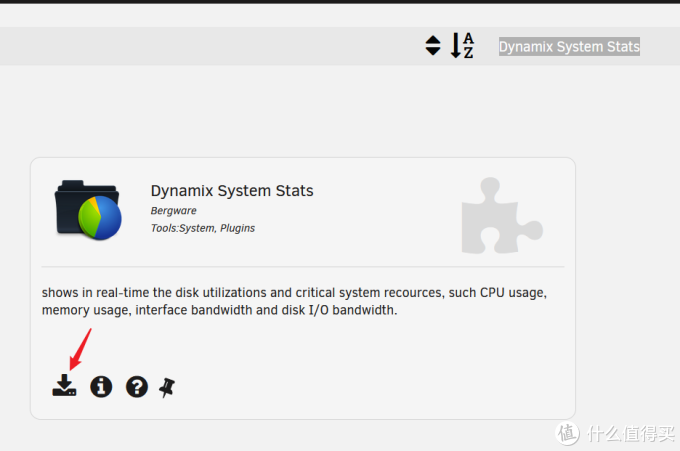Click the divider line under the card header

(303, 267)
